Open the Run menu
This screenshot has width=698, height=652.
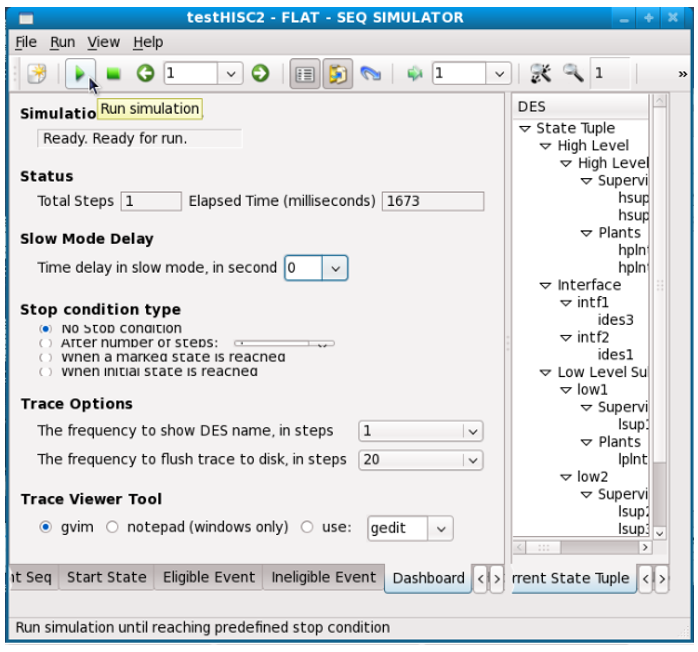[62, 42]
